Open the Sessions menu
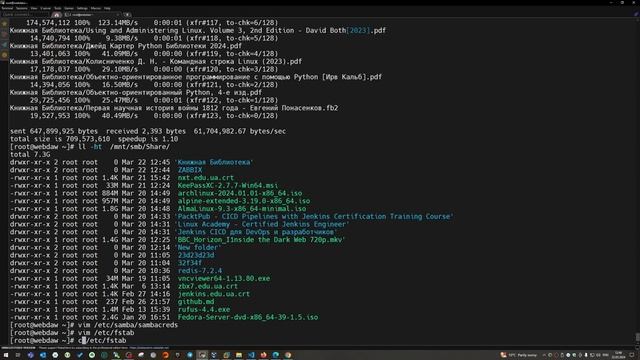 tap(21, 8)
